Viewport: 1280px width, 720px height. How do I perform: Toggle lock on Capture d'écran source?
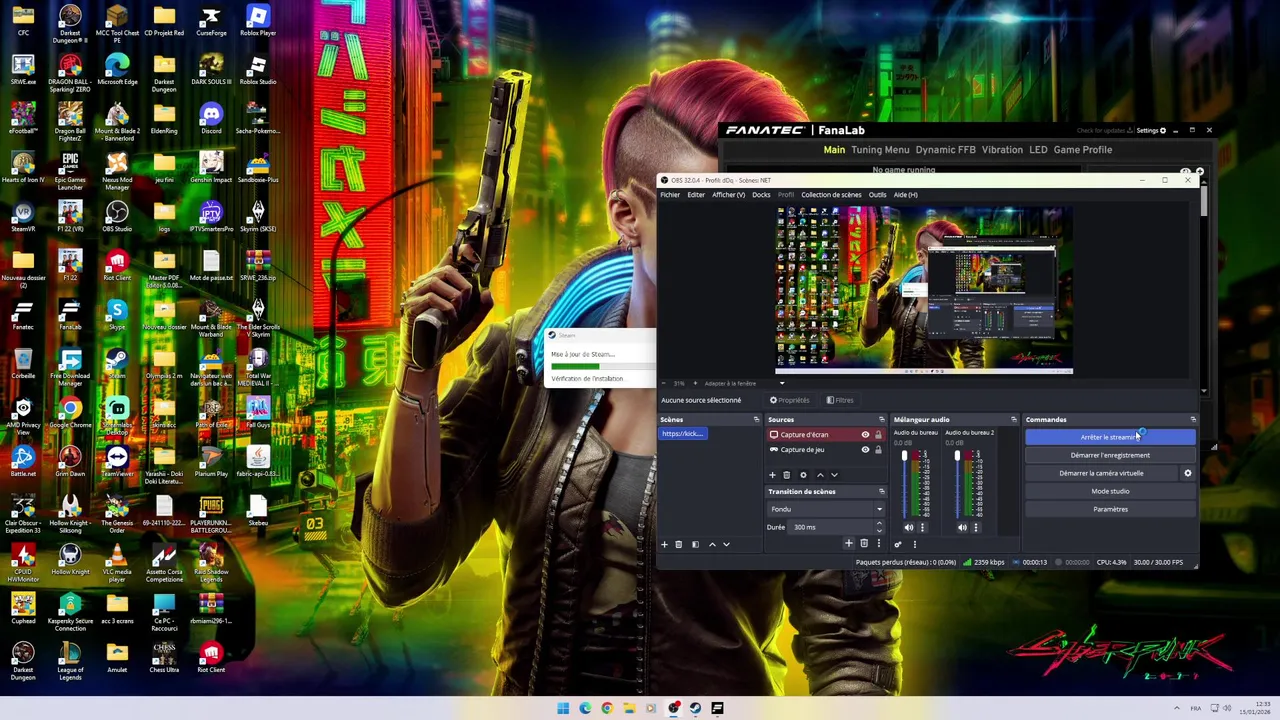878,435
